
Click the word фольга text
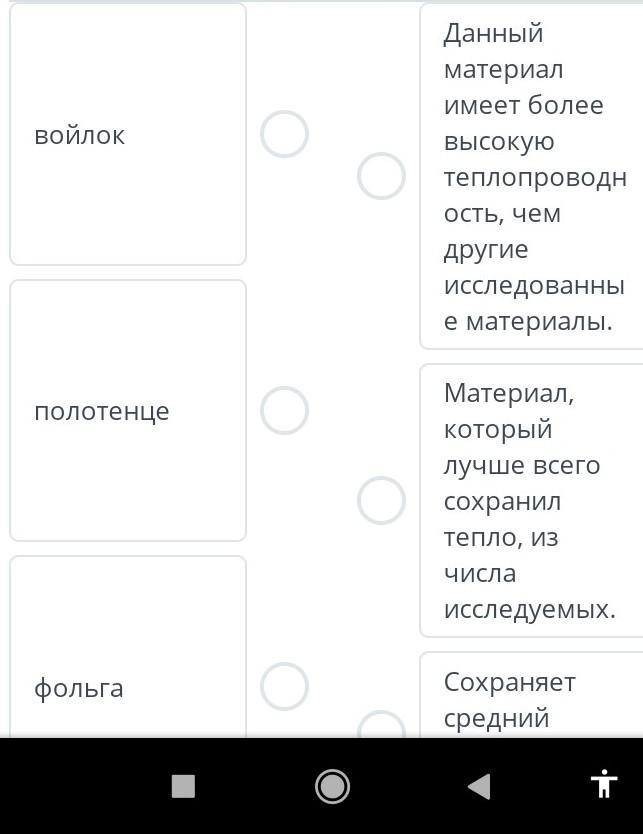pos(79,689)
